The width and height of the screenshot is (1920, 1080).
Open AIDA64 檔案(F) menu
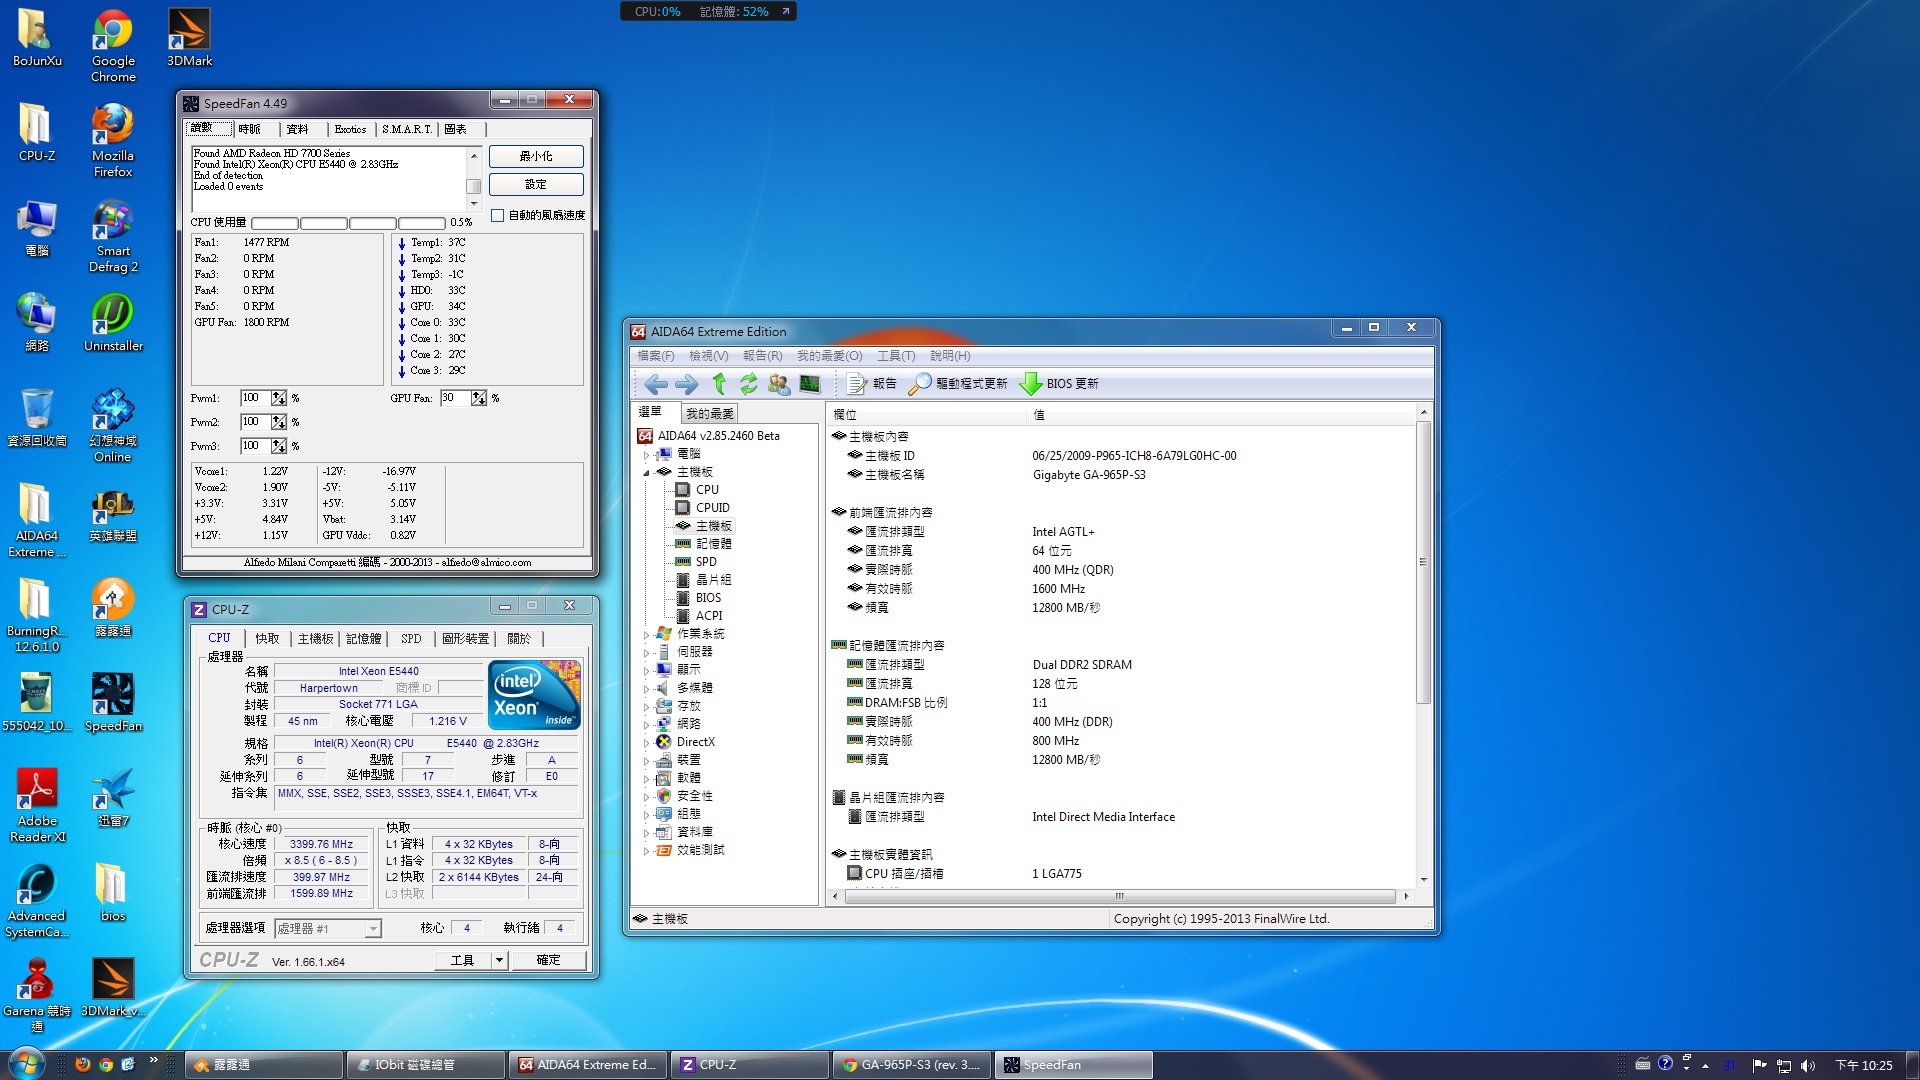coord(656,356)
